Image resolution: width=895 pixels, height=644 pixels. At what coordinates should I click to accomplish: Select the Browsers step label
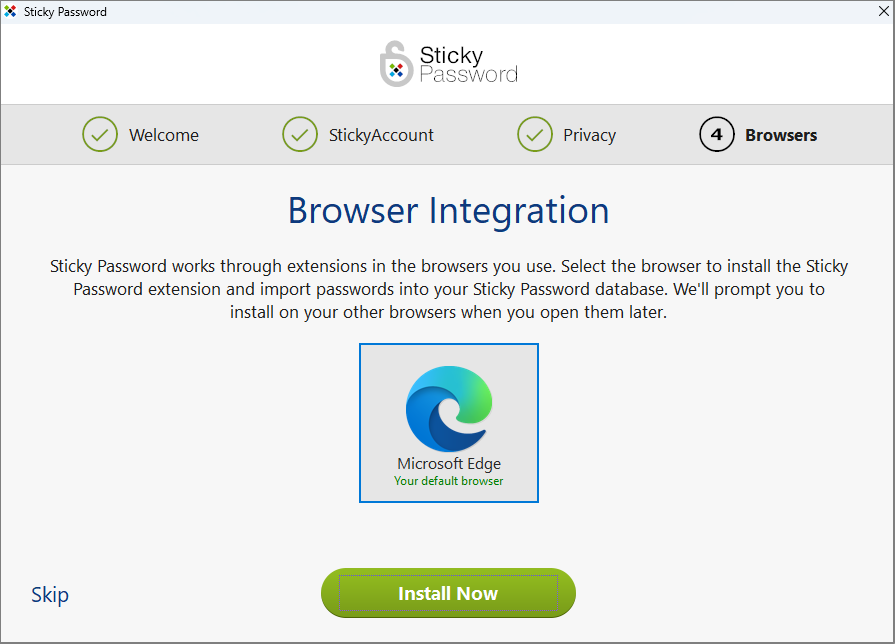pos(780,134)
